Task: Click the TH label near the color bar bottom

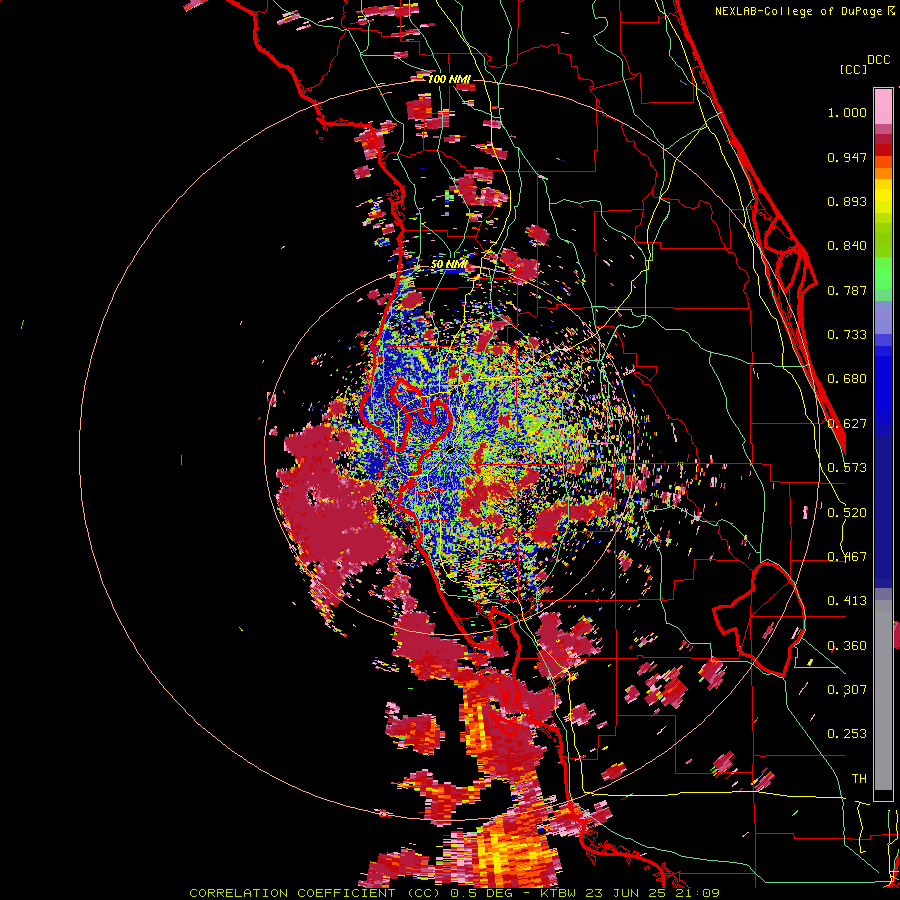Action: [x=859, y=779]
